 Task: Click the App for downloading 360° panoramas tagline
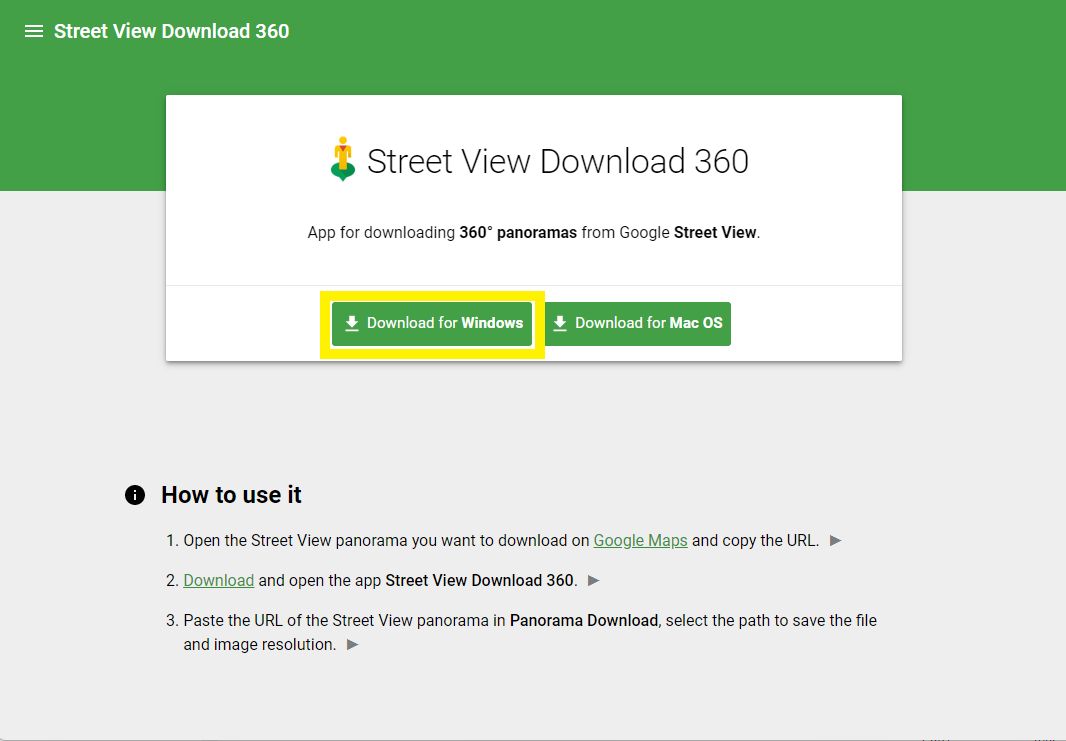pyautogui.click(x=533, y=232)
